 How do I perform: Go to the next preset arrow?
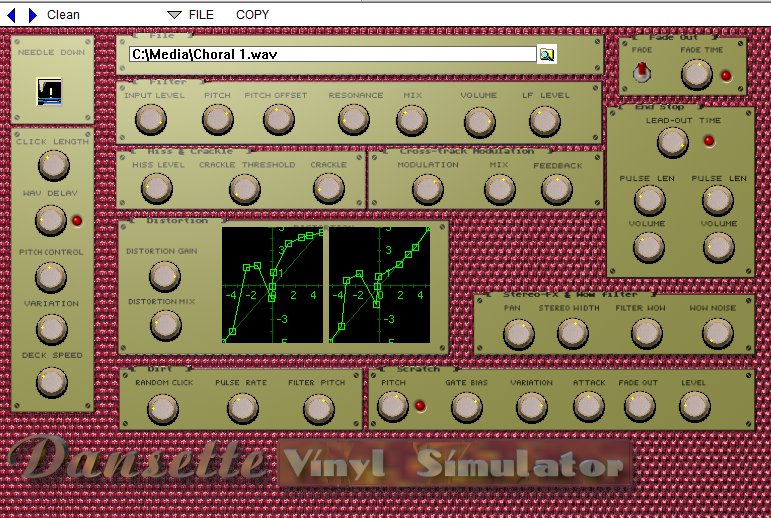pos(32,15)
